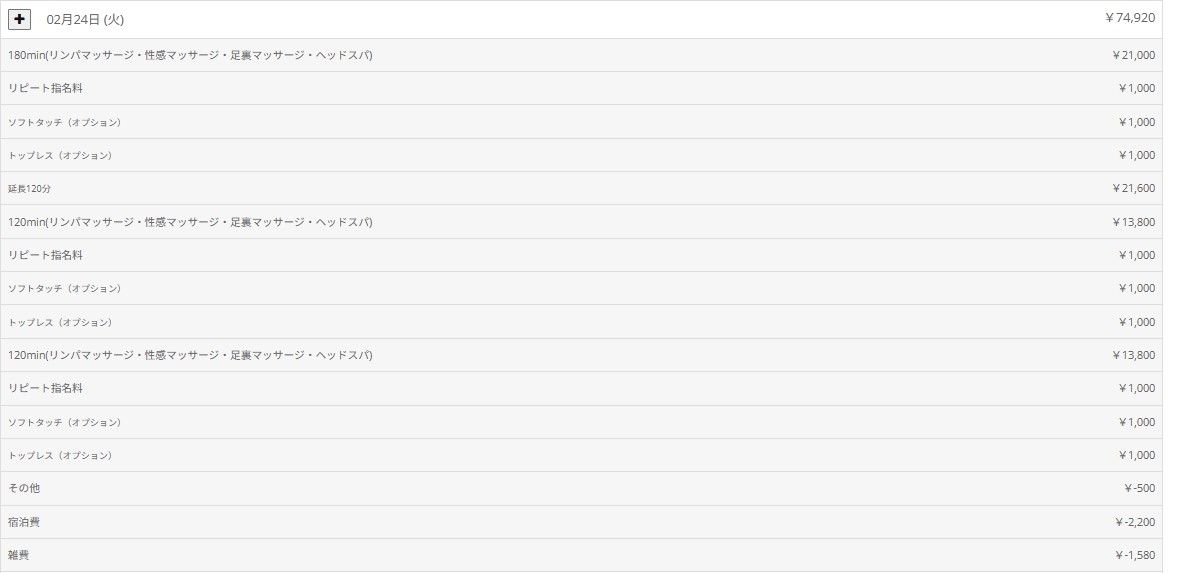Click the ¥-1,580 miscellaneous amount
The image size is (1190, 573).
pyautogui.click(x=1135, y=555)
